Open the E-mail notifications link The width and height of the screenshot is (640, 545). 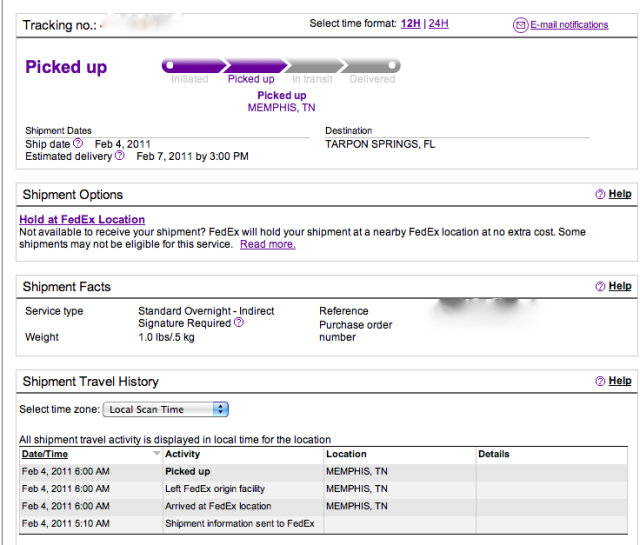(569, 25)
